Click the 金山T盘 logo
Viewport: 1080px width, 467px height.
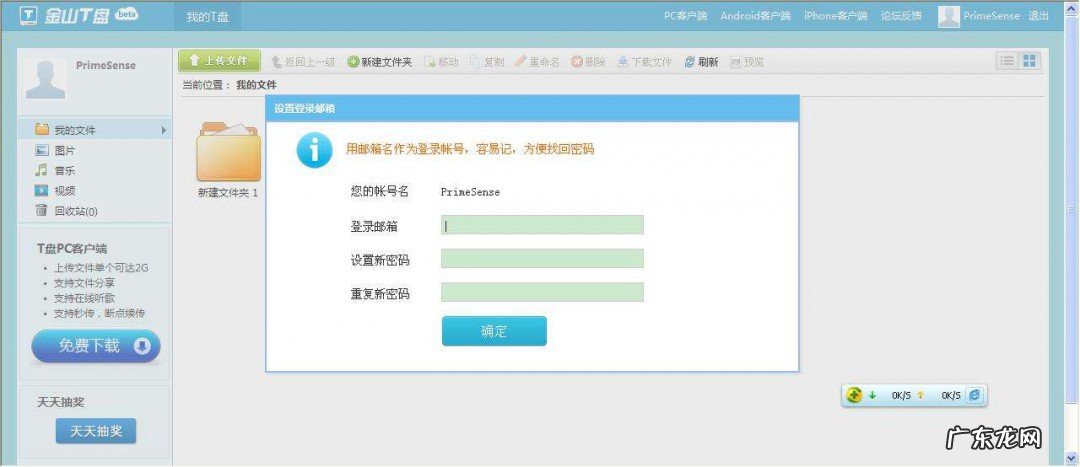pos(78,16)
